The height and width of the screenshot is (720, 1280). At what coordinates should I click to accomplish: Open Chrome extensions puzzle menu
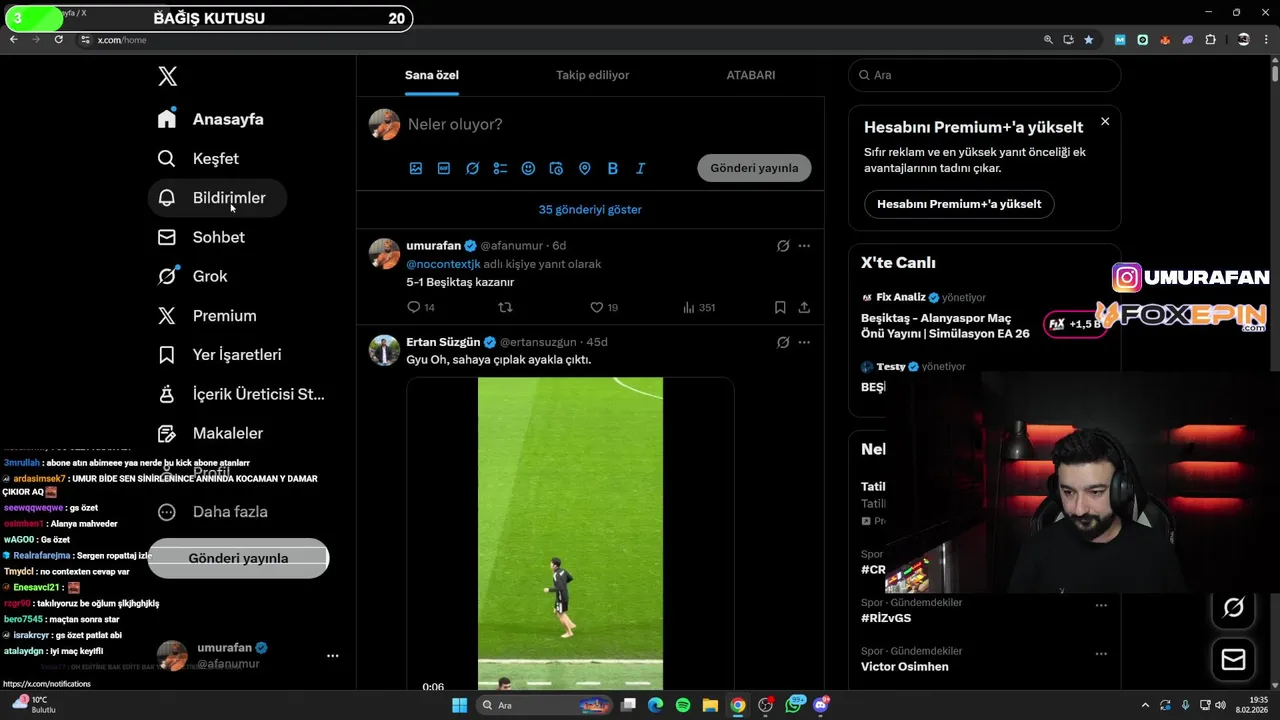tap(1210, 40)
